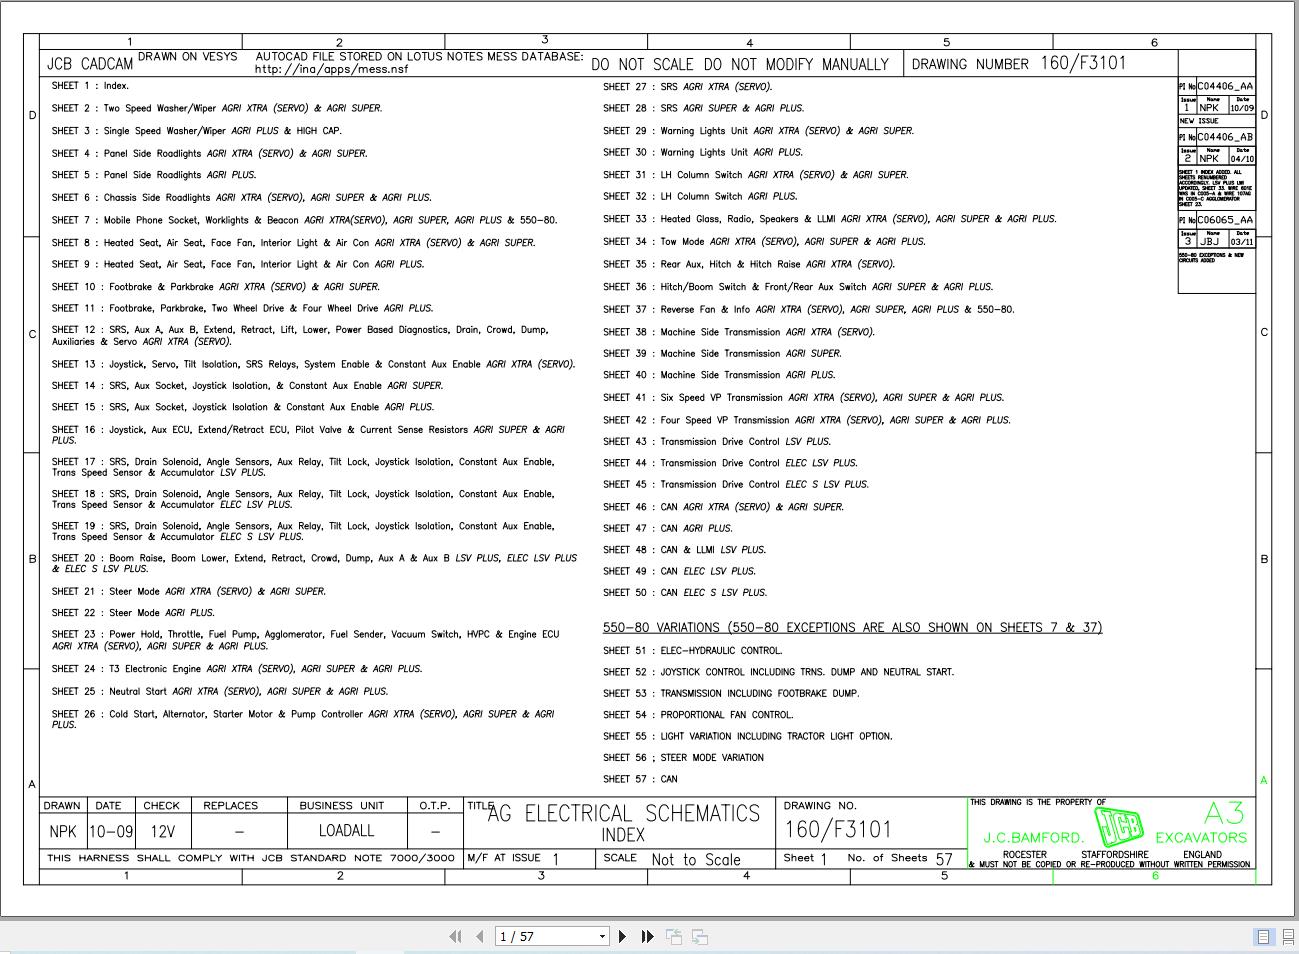Click the 'SHEET 1 : Index.' line
Image resolution: width=1299 pixels, height=954 pixels.
click(90, 86)
